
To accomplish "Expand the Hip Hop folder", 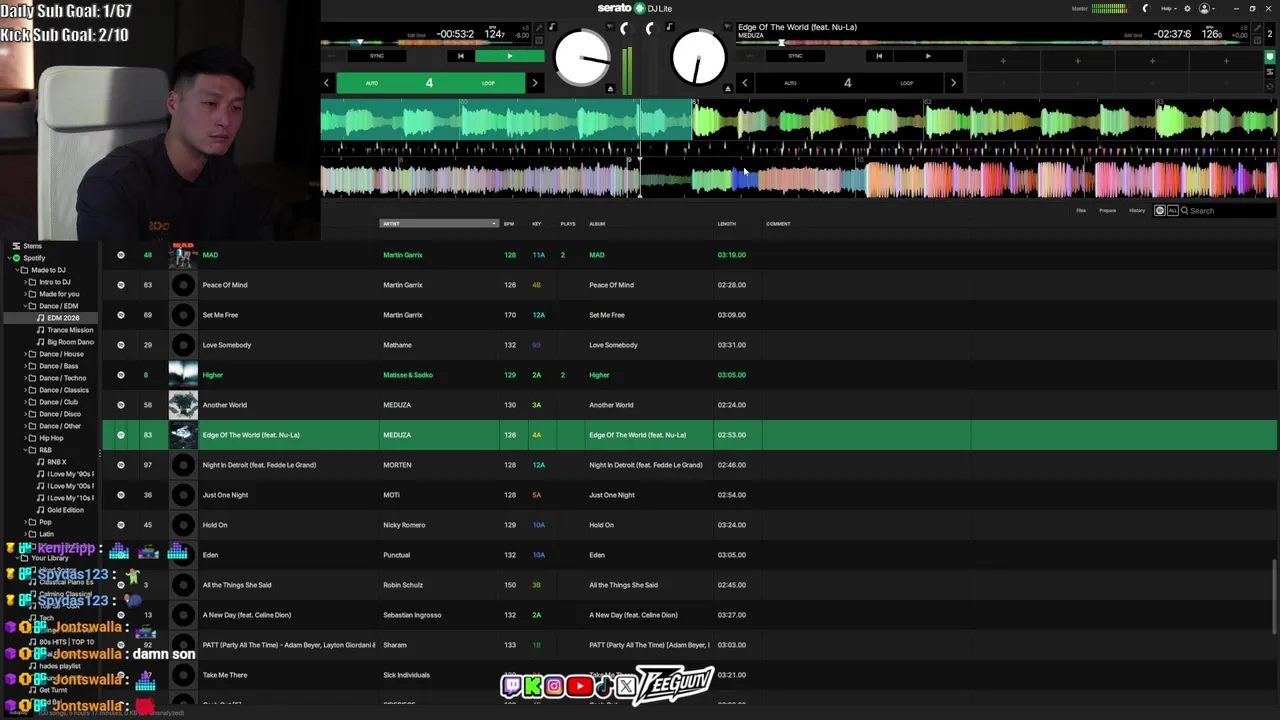I will click(24, 438).
